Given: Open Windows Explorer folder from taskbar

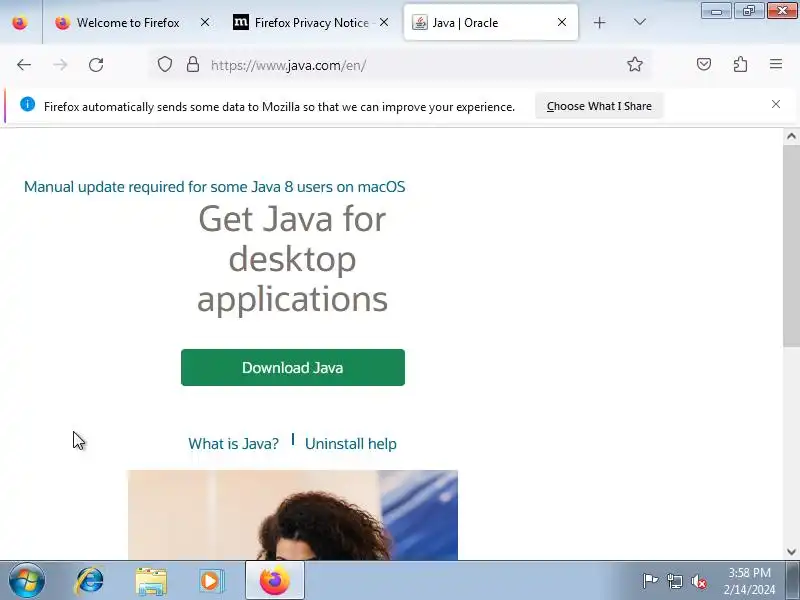Looking at the screenshot, I should tap(151, 581).
